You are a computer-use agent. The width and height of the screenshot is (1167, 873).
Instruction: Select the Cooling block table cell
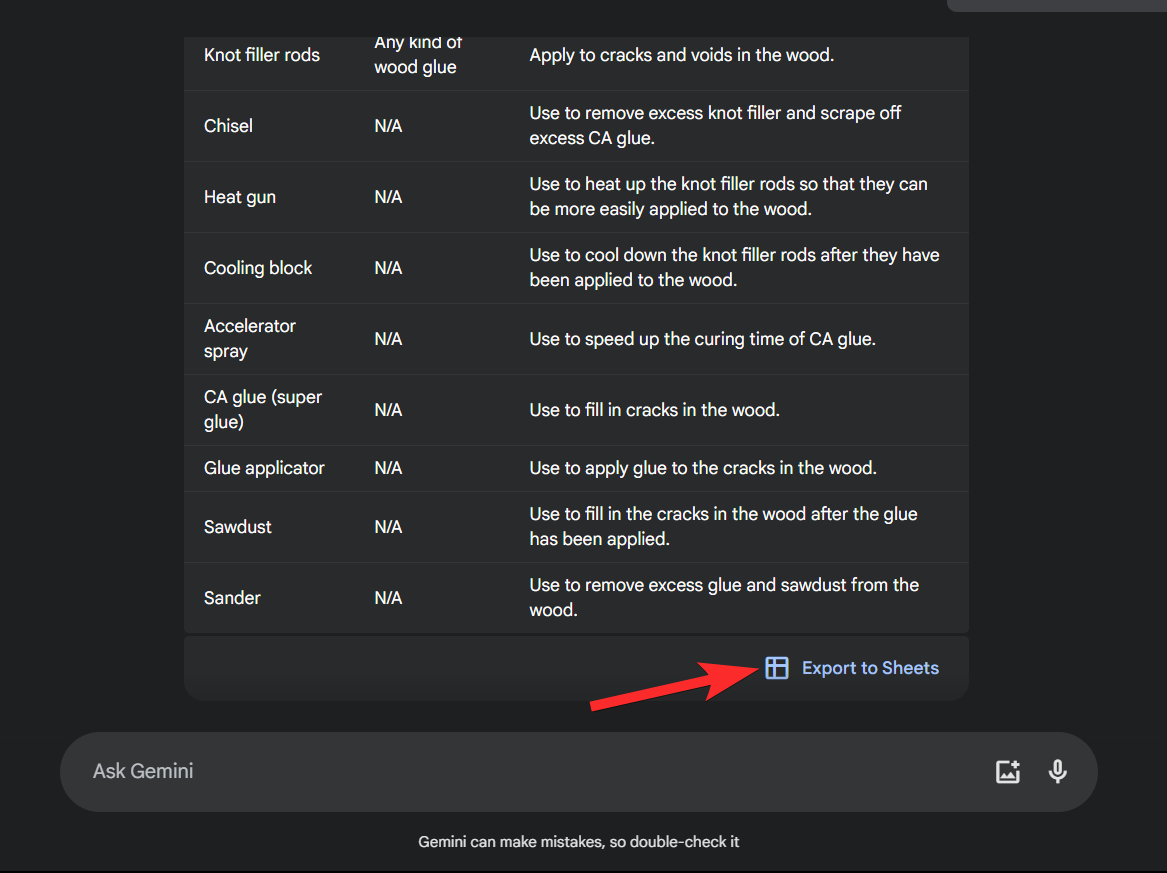[x=258, y=268]
